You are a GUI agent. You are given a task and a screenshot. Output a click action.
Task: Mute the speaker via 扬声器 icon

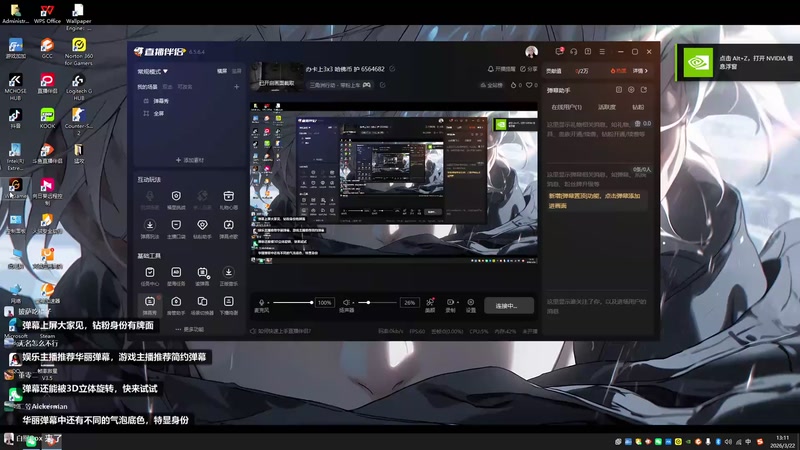[x=346, y=303]
